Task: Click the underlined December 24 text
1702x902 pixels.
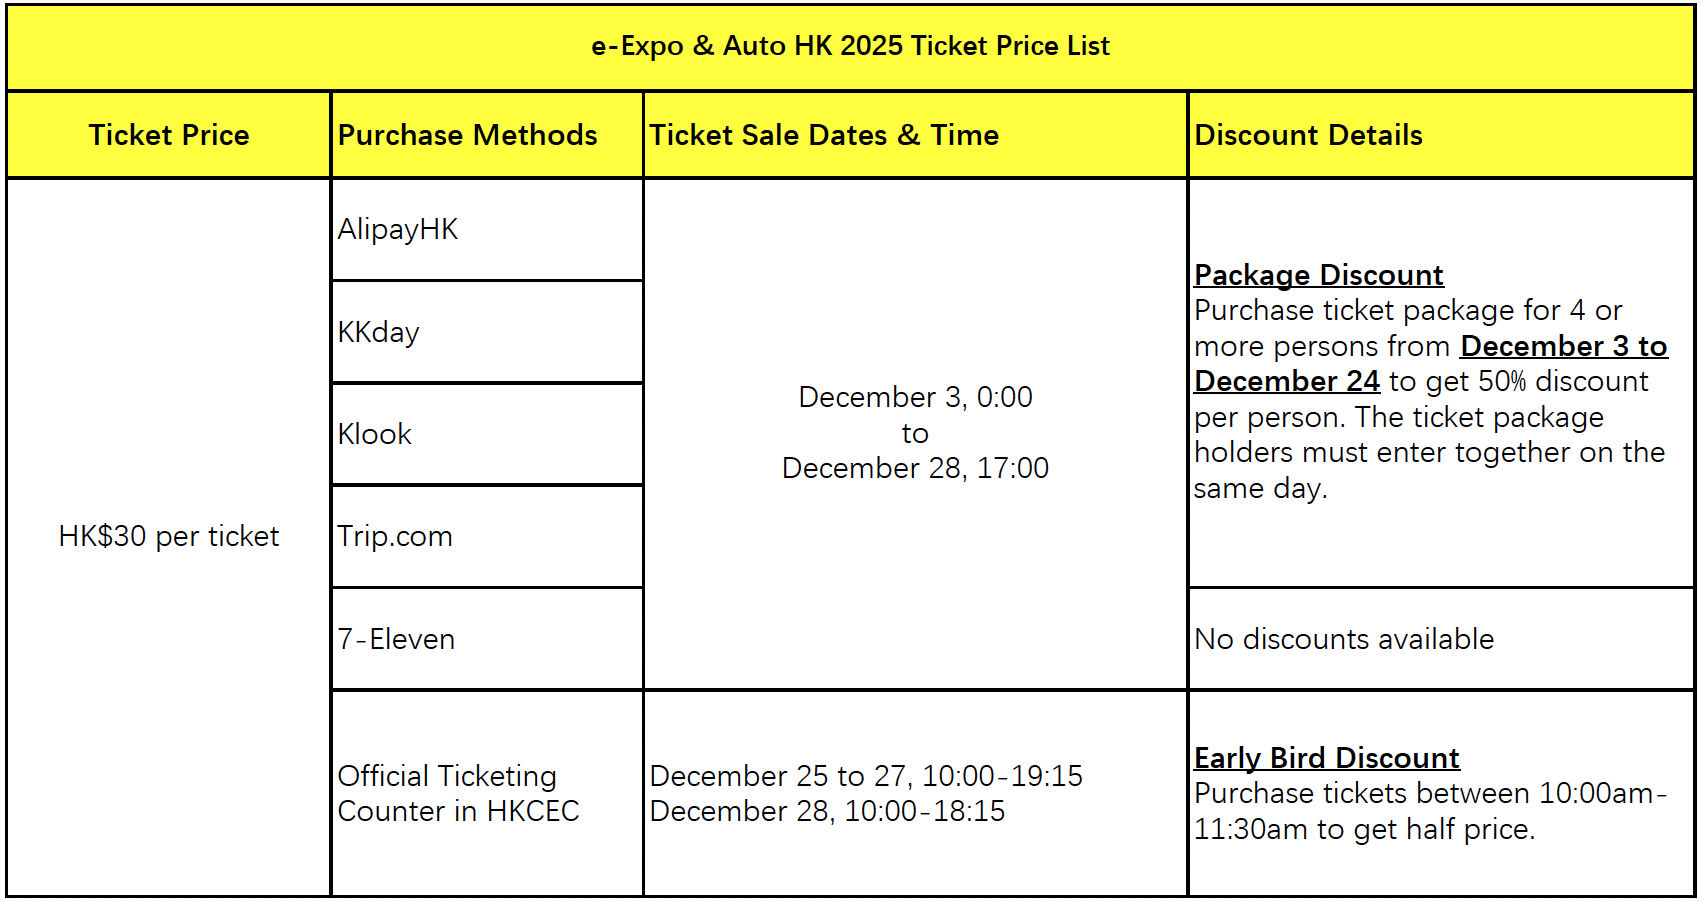Action: (1287, 381)
